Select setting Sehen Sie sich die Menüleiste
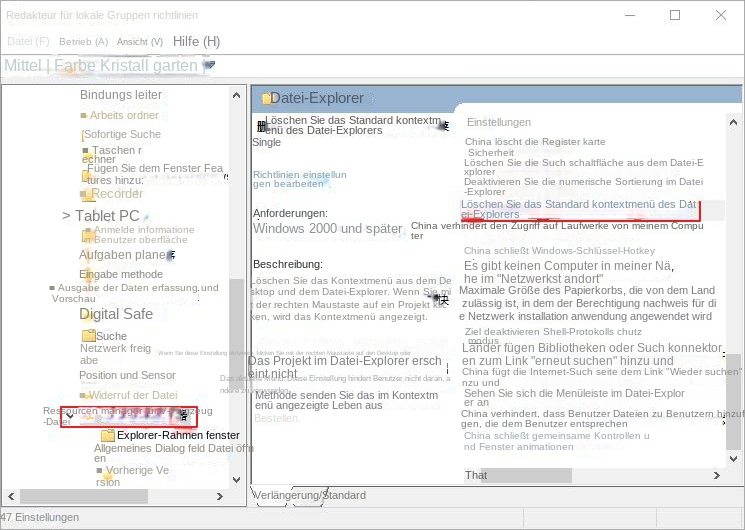 click(x=574, y=397)
